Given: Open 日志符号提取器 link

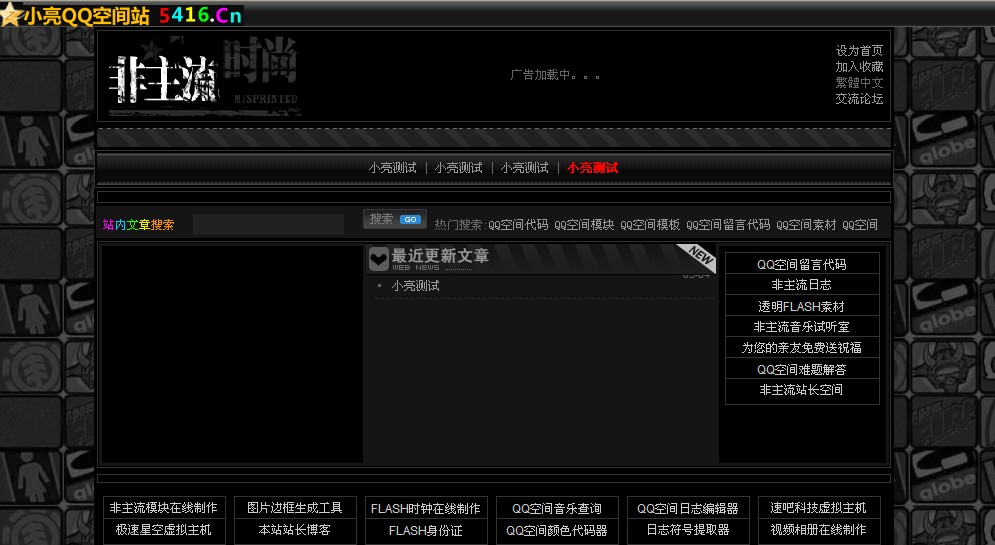Looking at the screenshot, I should (688, 529).
